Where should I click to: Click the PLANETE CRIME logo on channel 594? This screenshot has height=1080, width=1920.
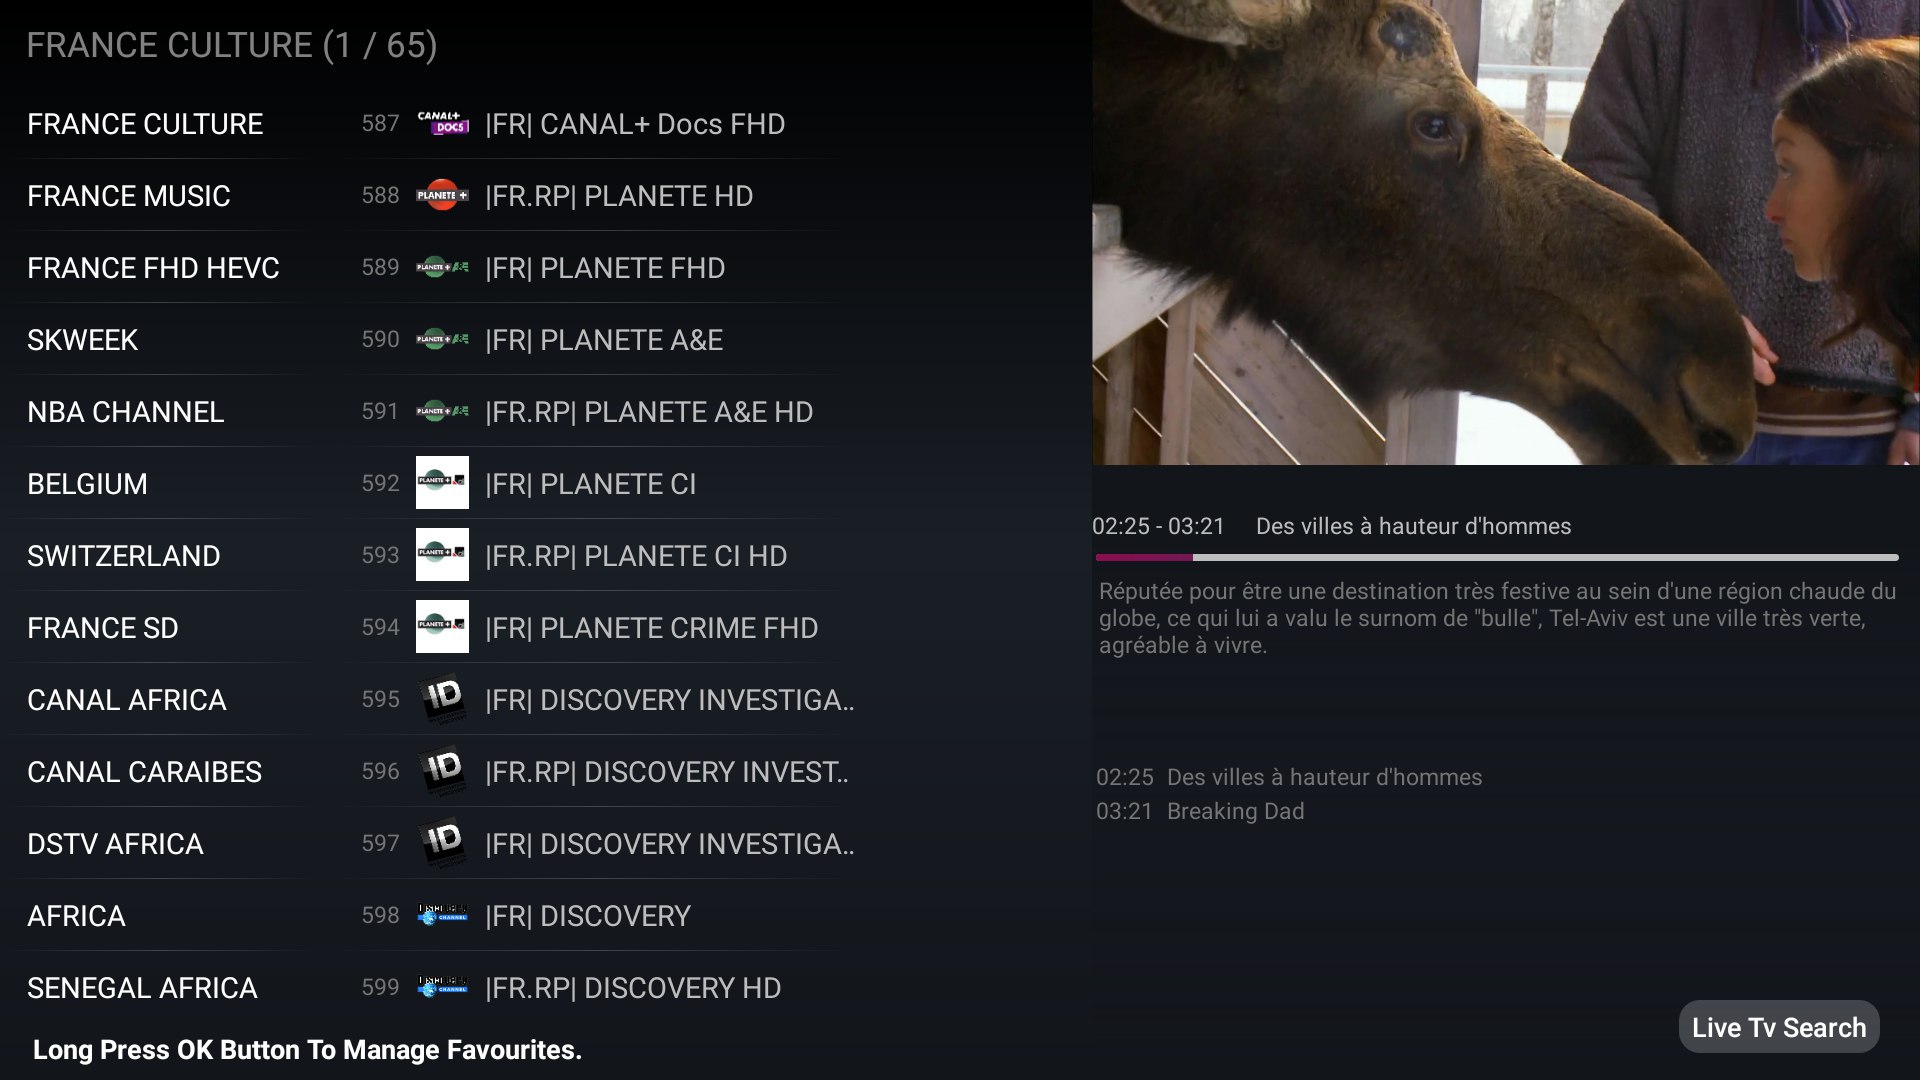click(442, 627)
